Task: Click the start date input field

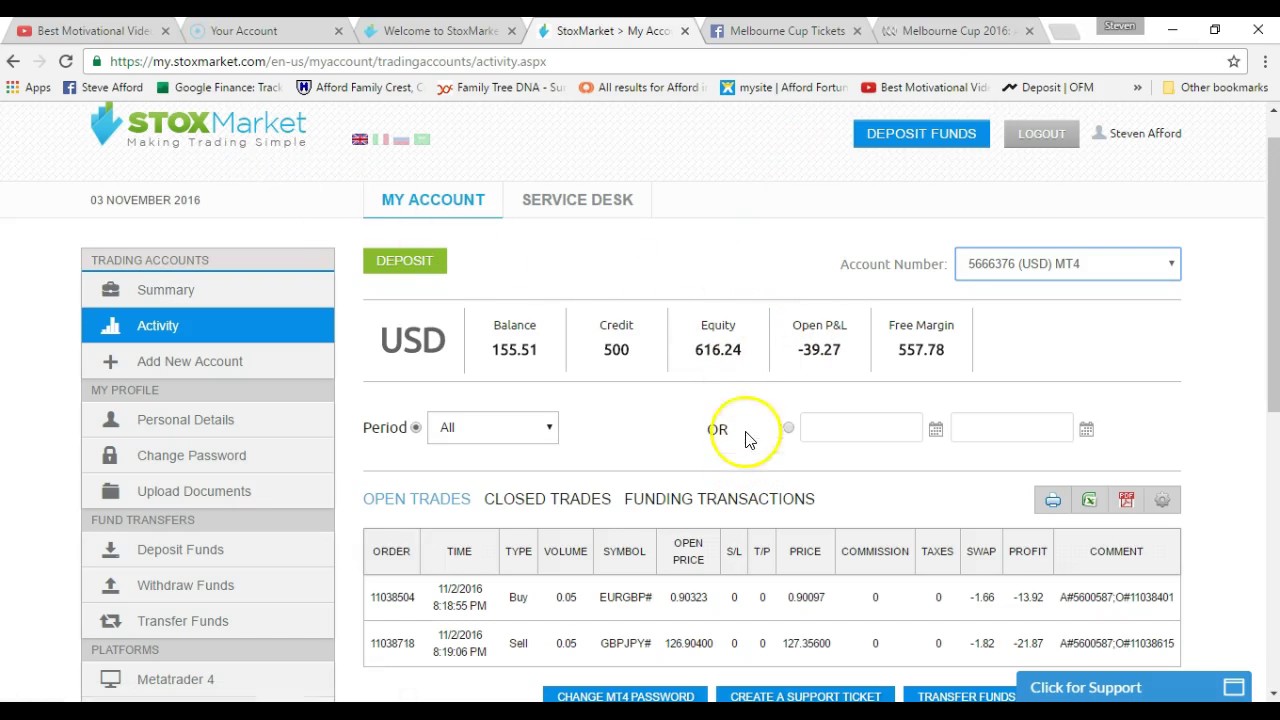Action: pyautogui.click(x=861, y=428)
